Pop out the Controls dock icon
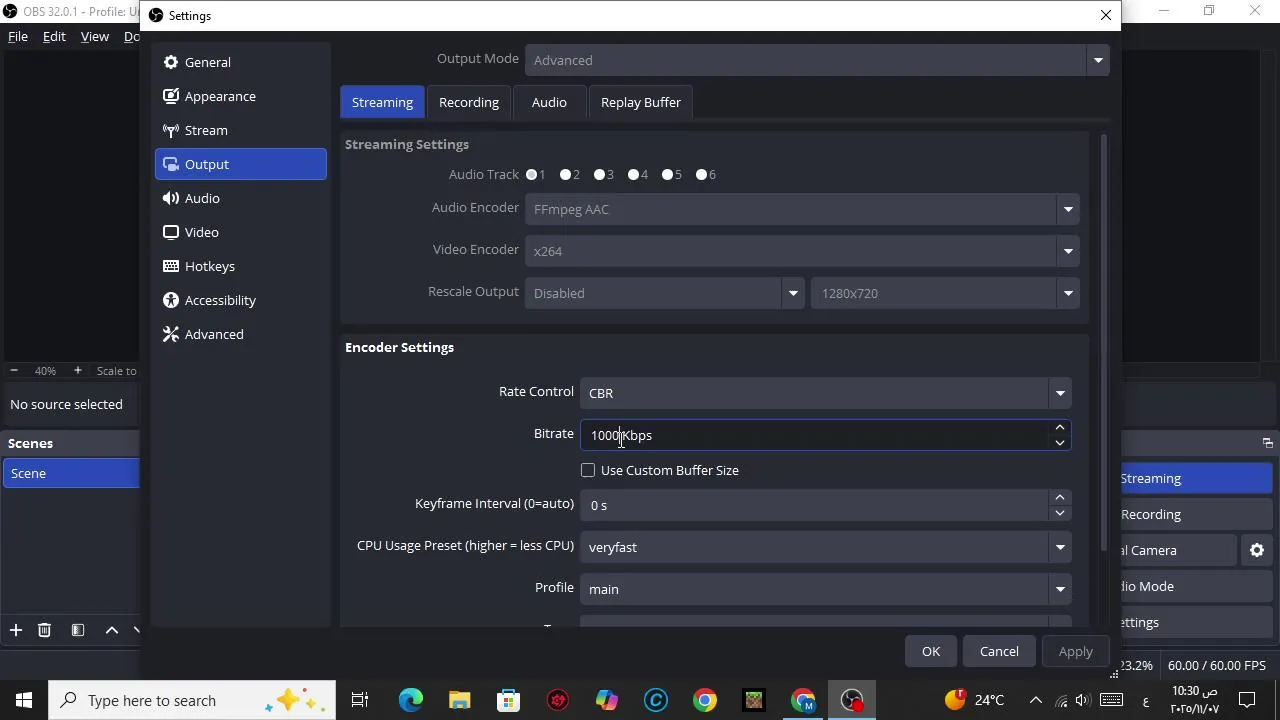Screen dimensions: 1280x720 [x=1267, y=443]
